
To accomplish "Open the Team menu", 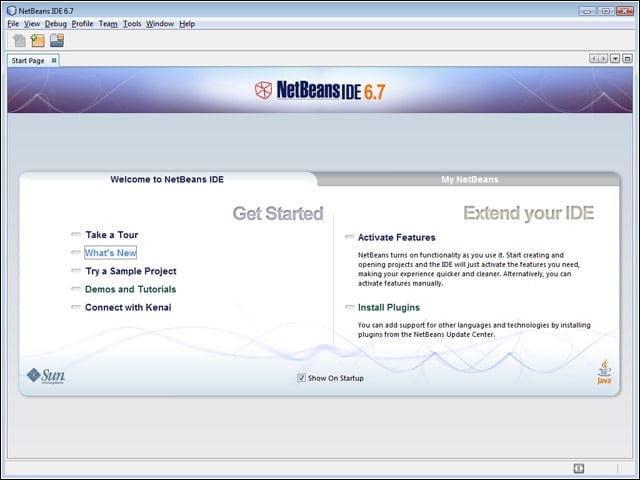I will click(108, 24).
